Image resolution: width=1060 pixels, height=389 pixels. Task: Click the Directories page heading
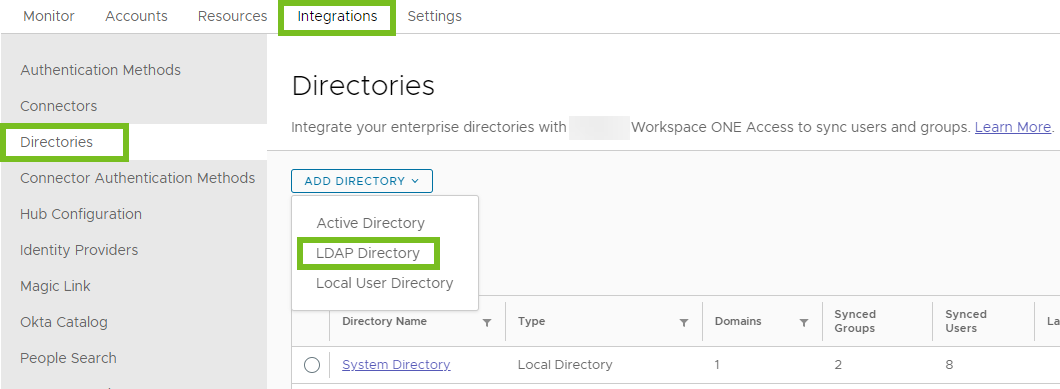click(x=363, y=86)
